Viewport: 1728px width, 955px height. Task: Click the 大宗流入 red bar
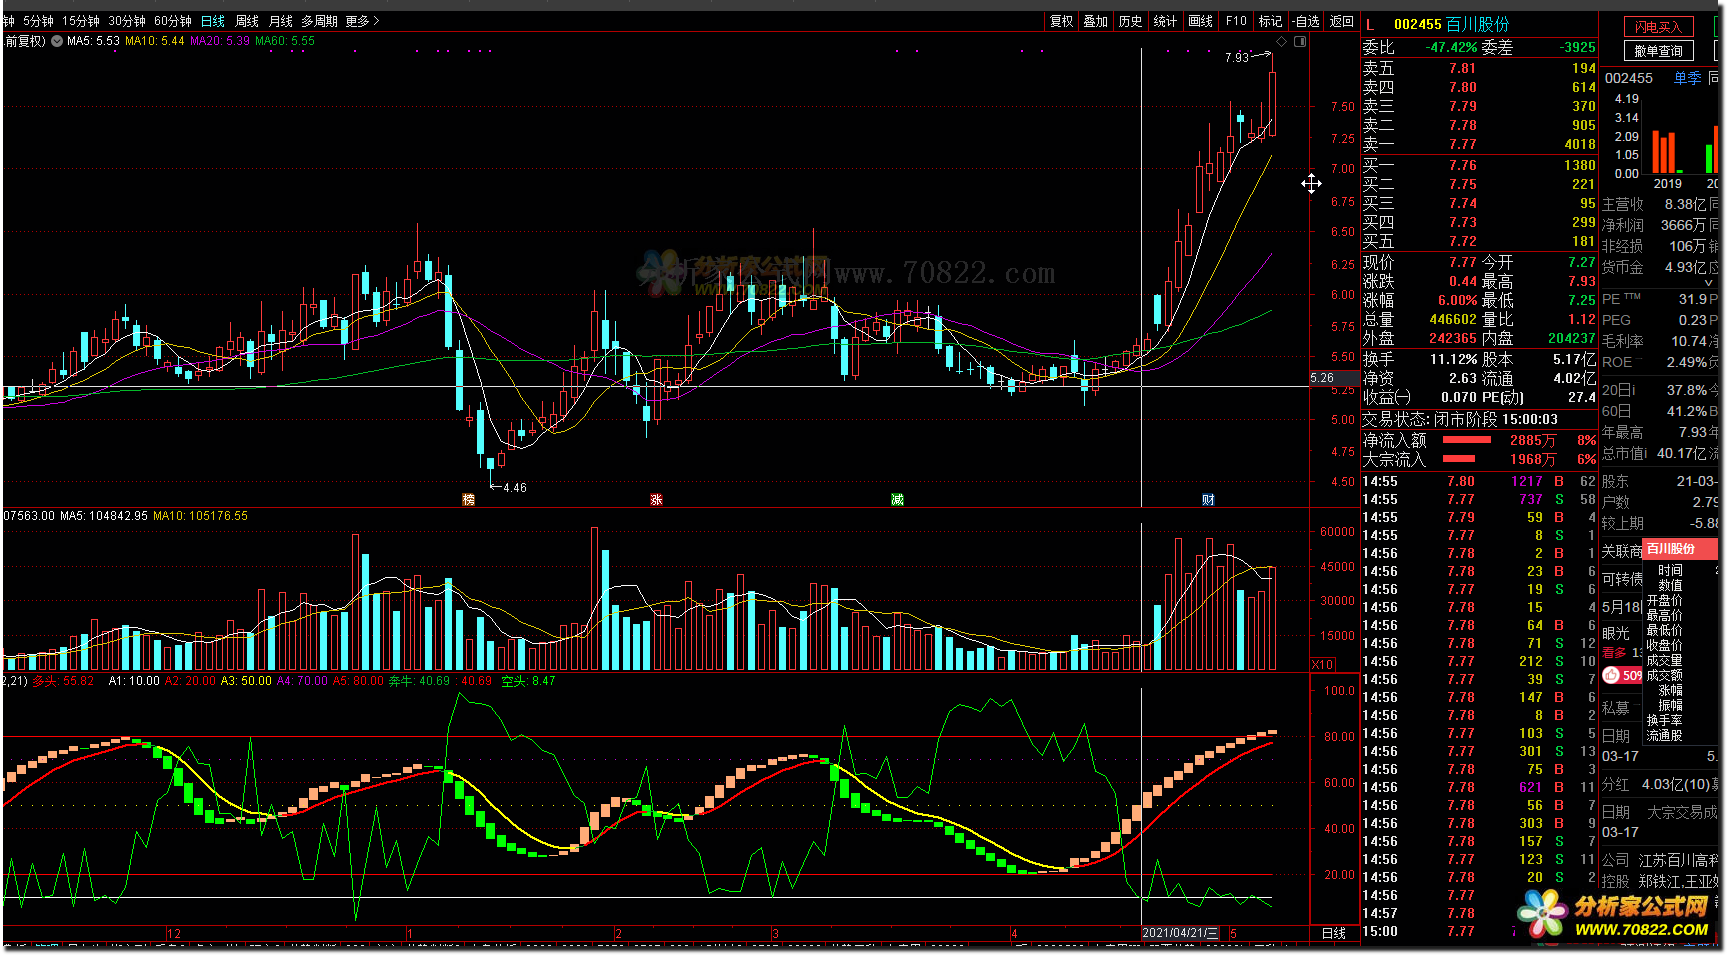[1459, 459]
